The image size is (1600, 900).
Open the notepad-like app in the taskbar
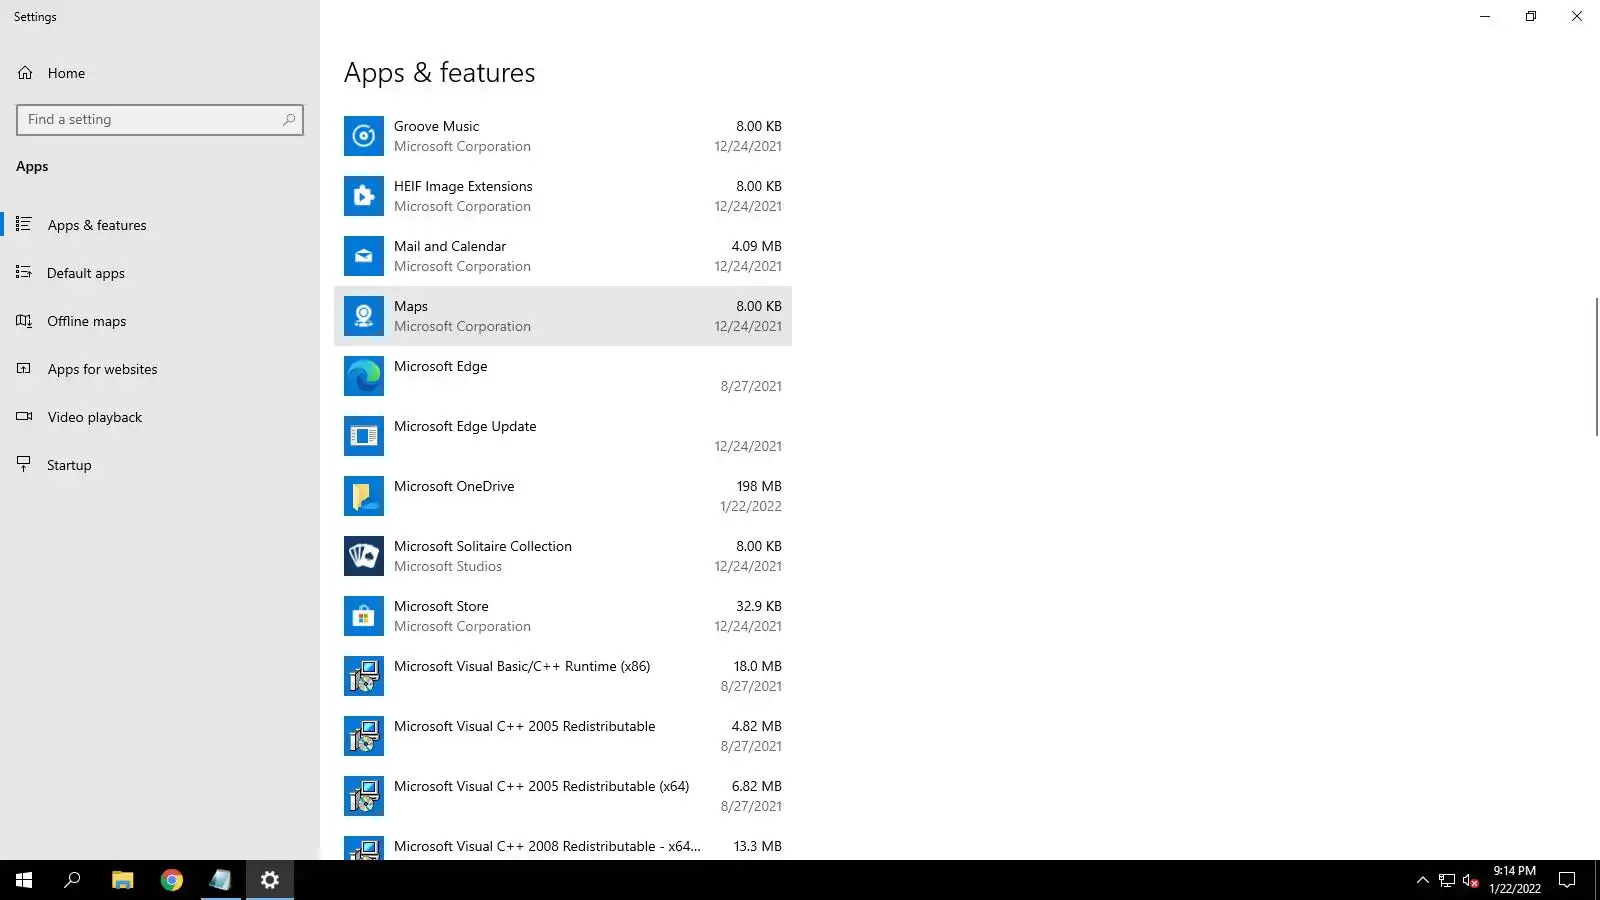221,880
